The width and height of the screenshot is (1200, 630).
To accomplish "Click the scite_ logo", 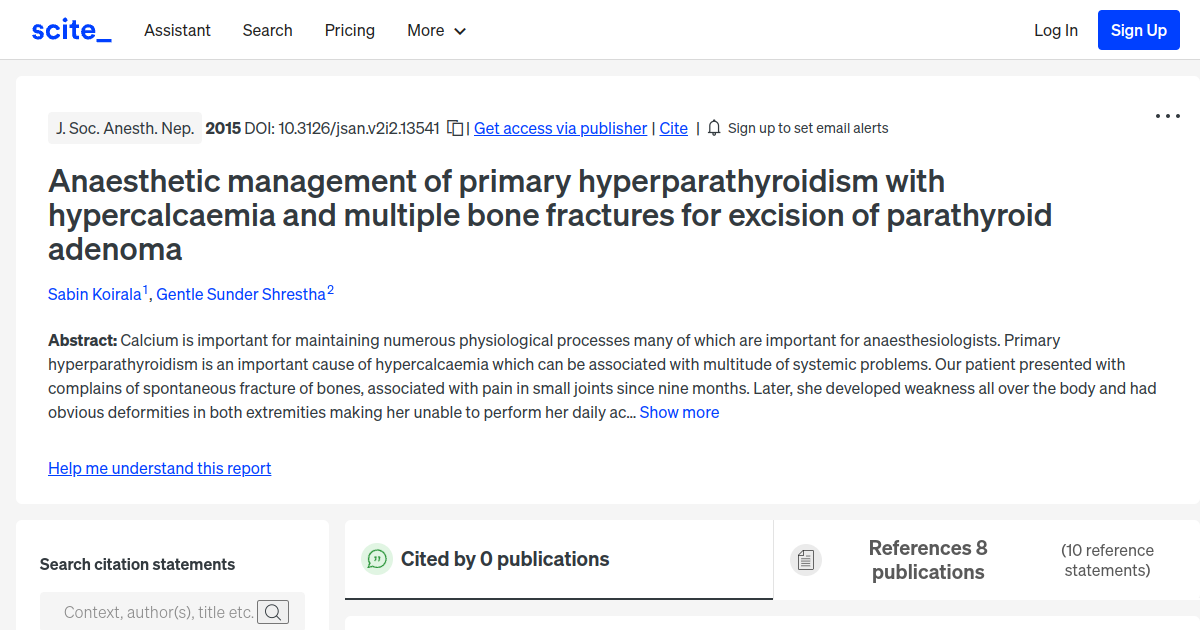I will tap(70, 29).
